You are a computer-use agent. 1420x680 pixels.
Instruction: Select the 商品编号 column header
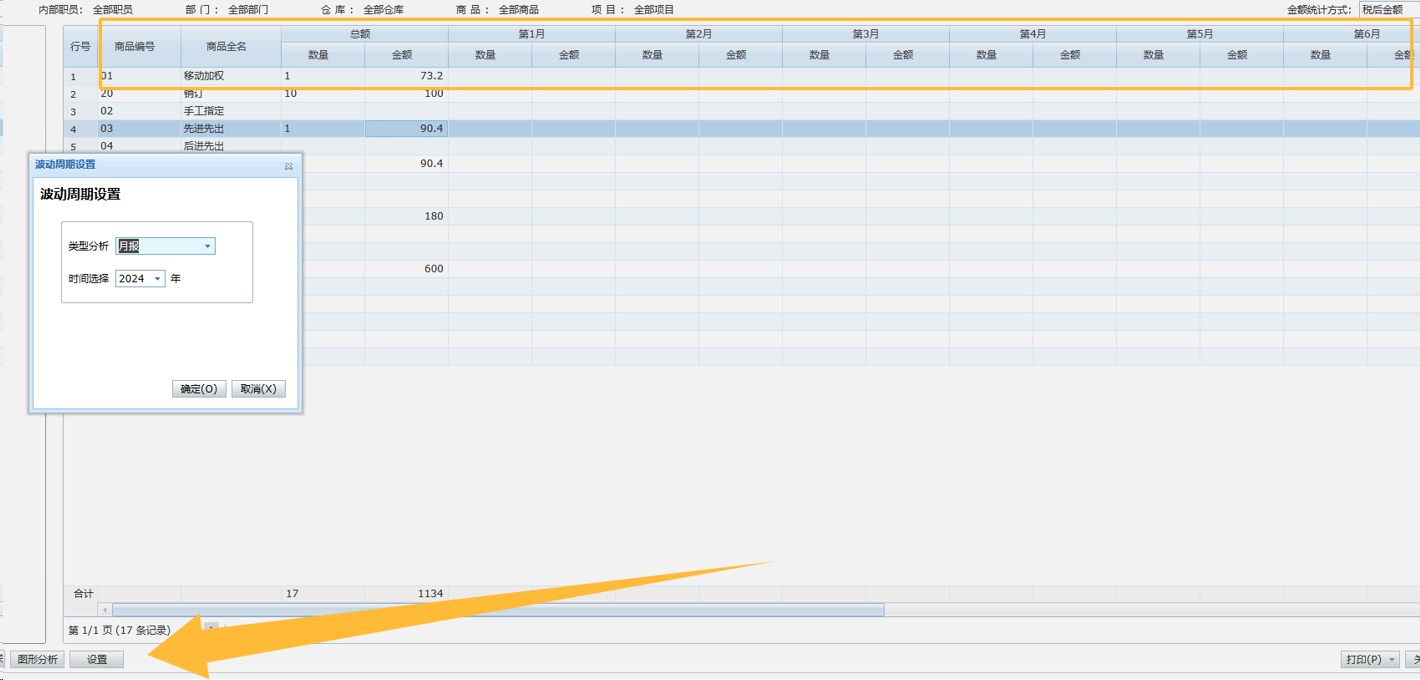point(134,46)
